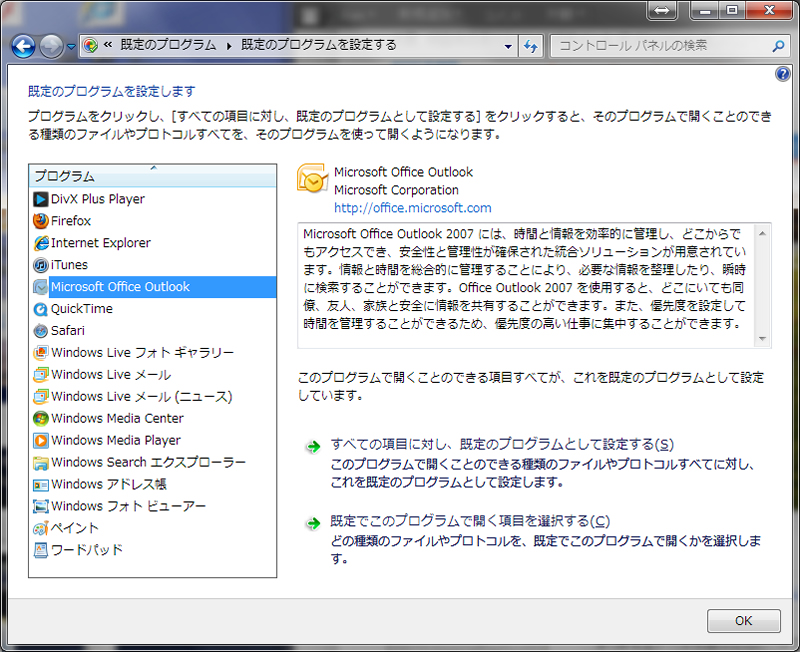Select Microsoft Office Outlook list row
Viewport: 800px width, 652px height.
[x=153, y=287]
